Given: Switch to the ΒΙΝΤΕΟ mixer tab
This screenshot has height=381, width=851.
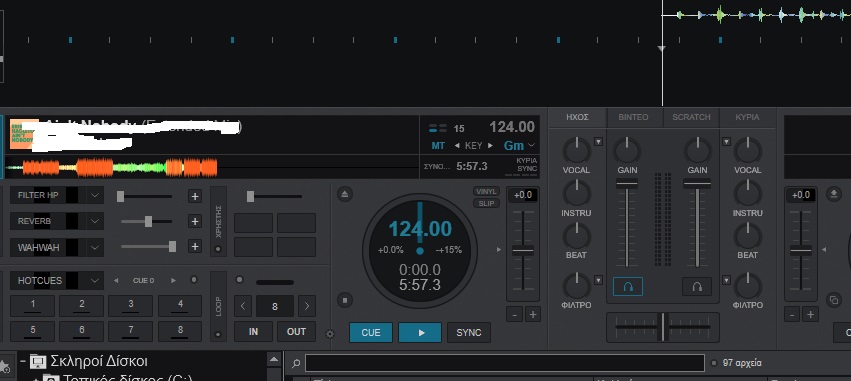Looking at the screenshot, I should [x=633, y=117].
